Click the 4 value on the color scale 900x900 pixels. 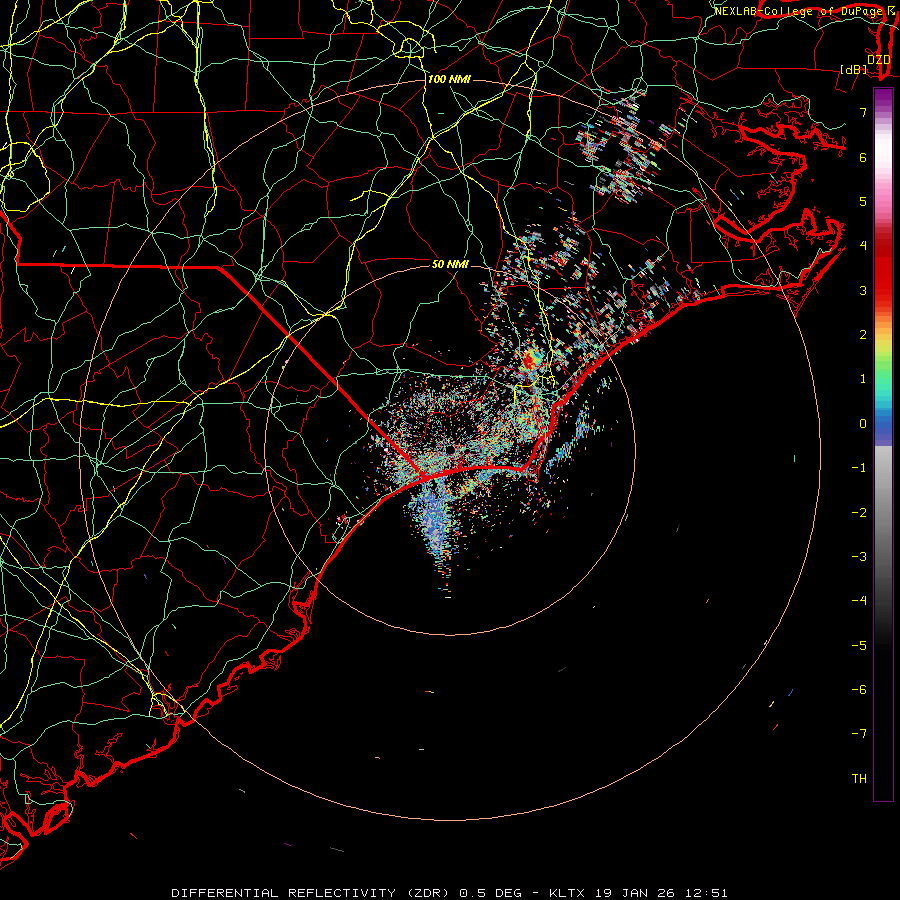click(863, 246)
